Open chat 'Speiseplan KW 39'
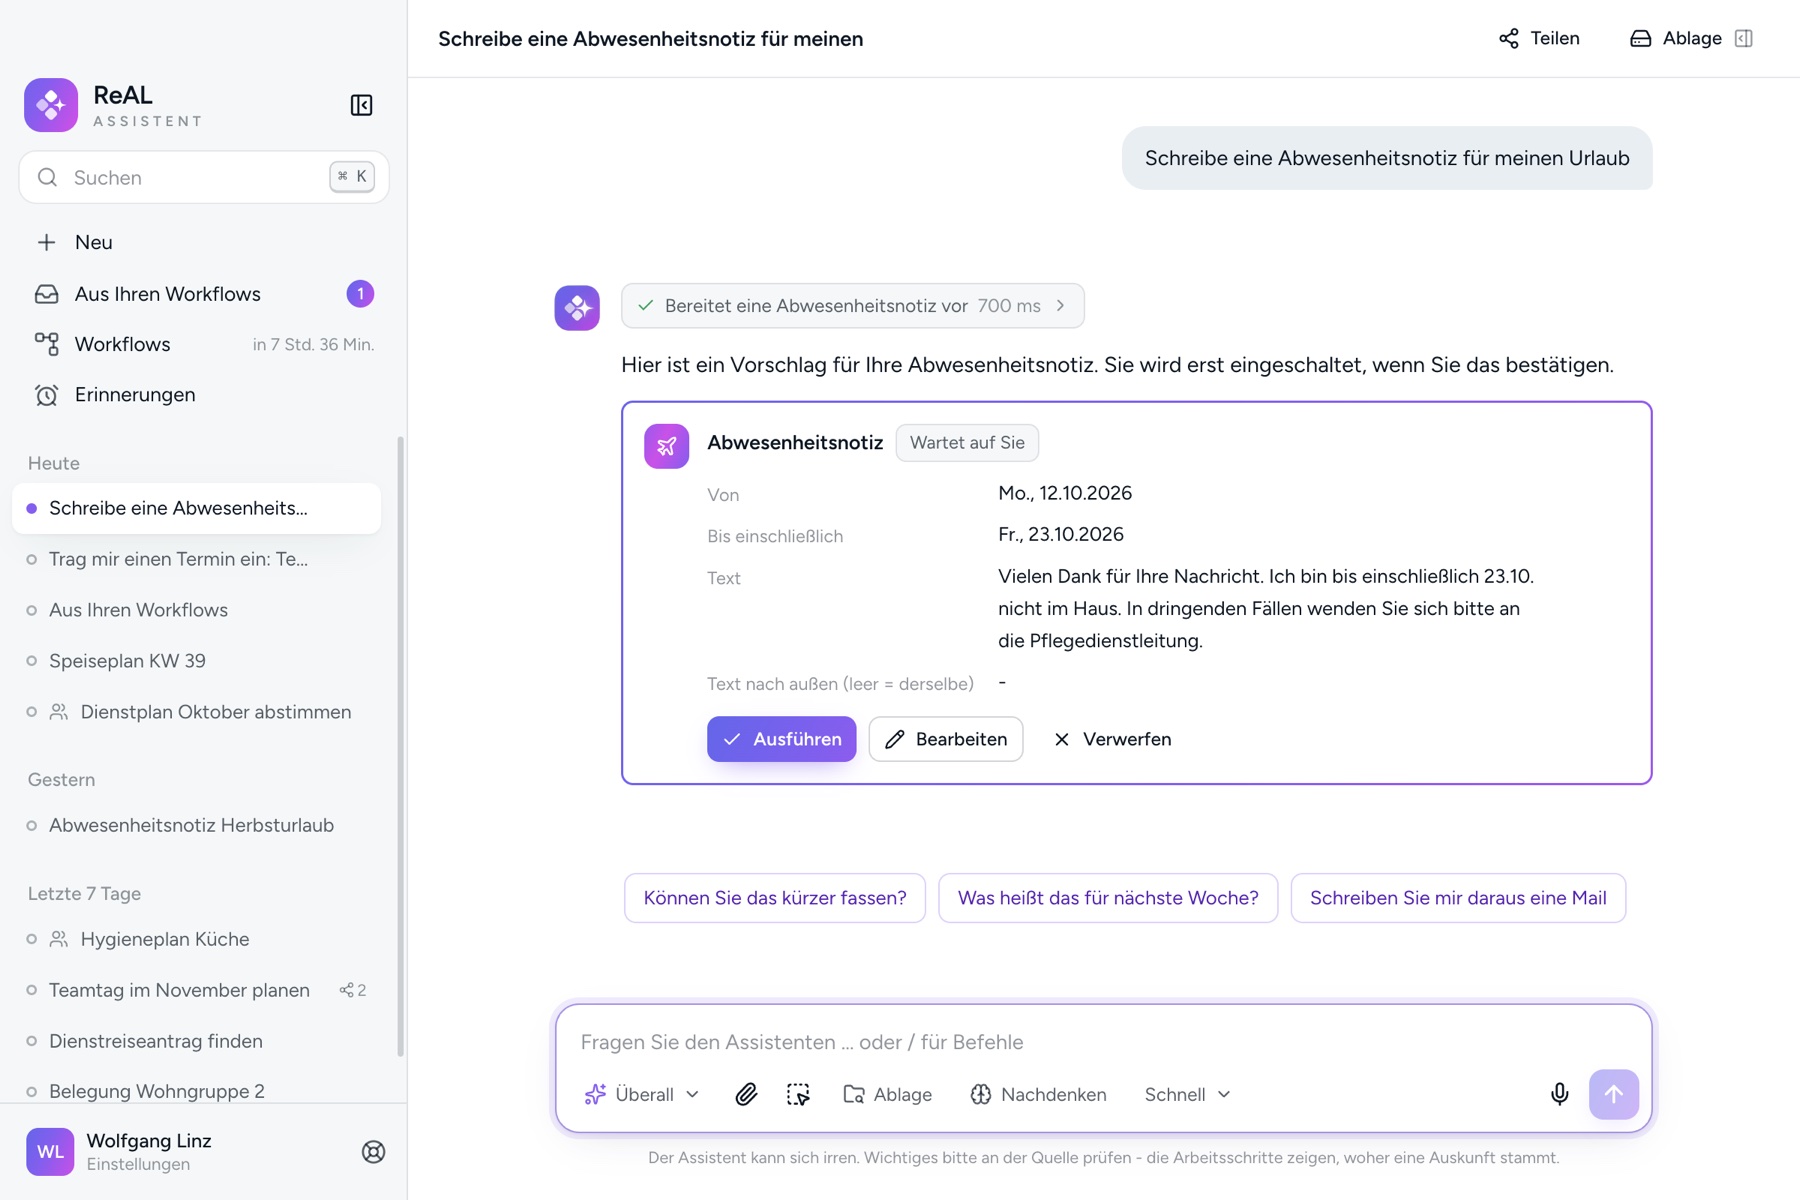 pyautogui.click(x=196, y=661)
